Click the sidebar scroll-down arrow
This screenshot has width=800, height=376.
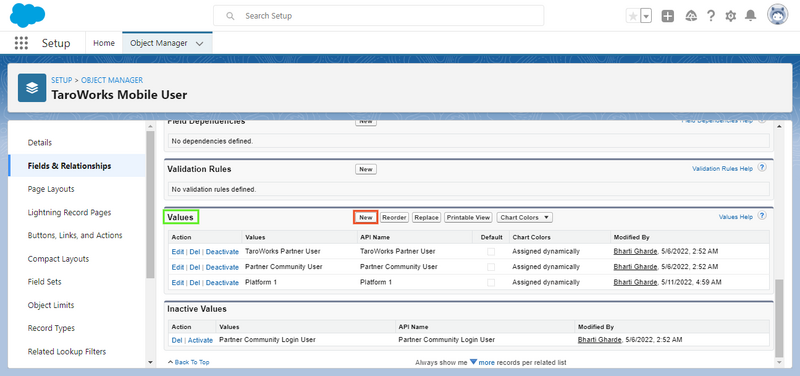pyautogui.click(x=150, y=362)
